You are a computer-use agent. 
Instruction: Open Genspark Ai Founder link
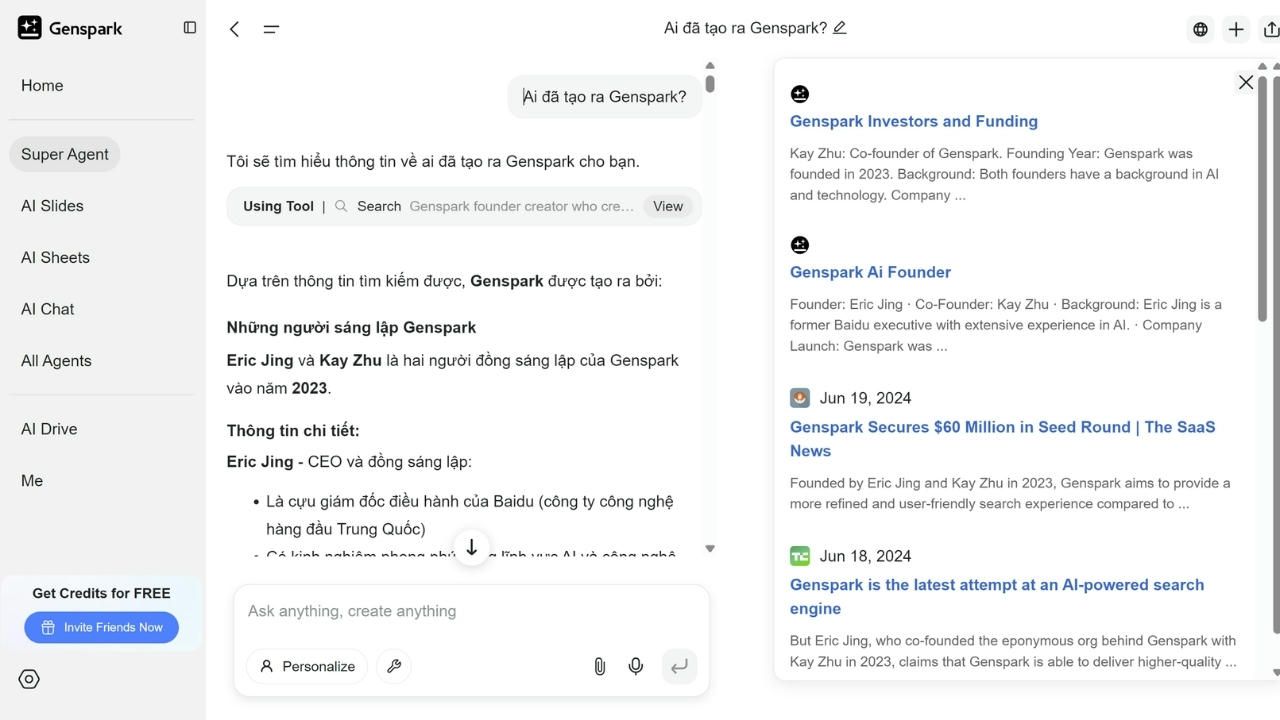[870, 272]
